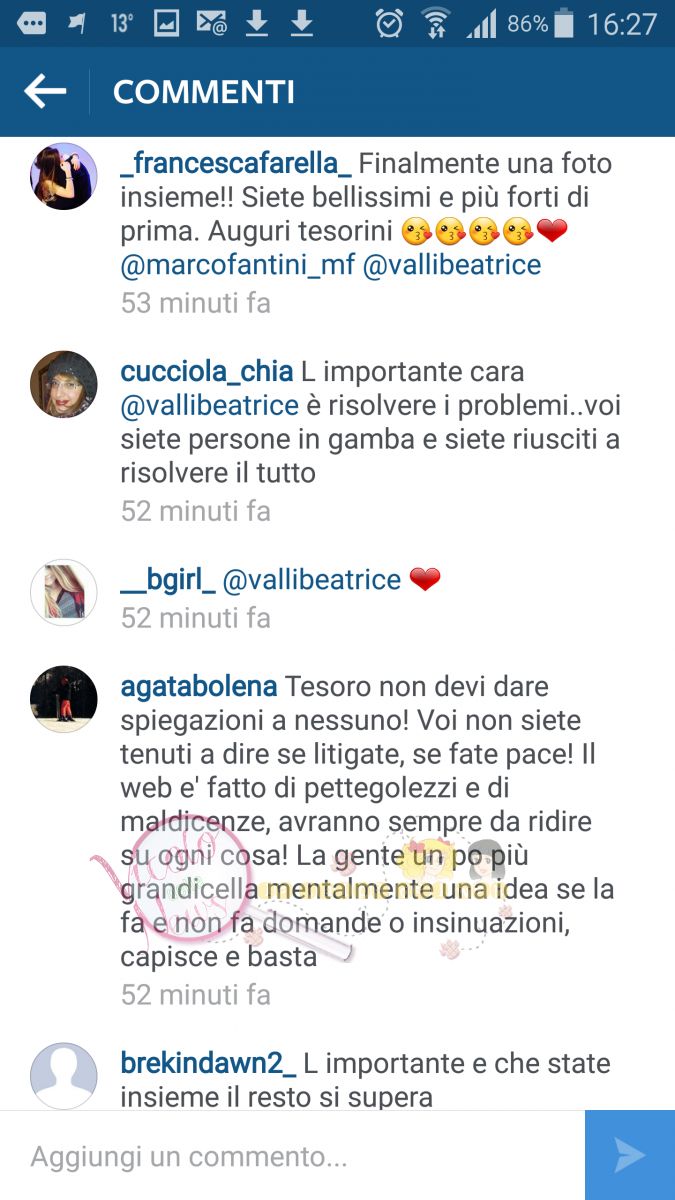Viewport: 675px width, 1200px height.
Task: Tap the email notification icon in status bar
Action: [x=210, y=24]
